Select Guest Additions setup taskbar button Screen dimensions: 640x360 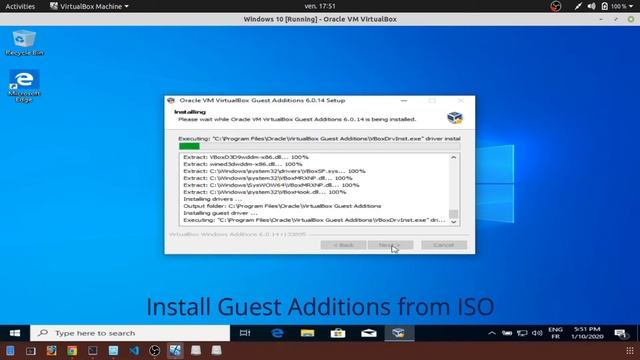pyautogui.click(x=399, y=333)
